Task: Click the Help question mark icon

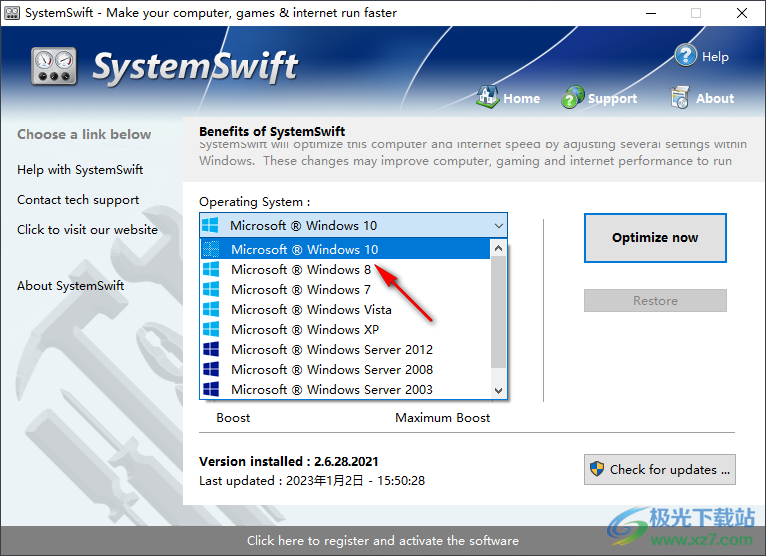Action: [x=685, y=56]
